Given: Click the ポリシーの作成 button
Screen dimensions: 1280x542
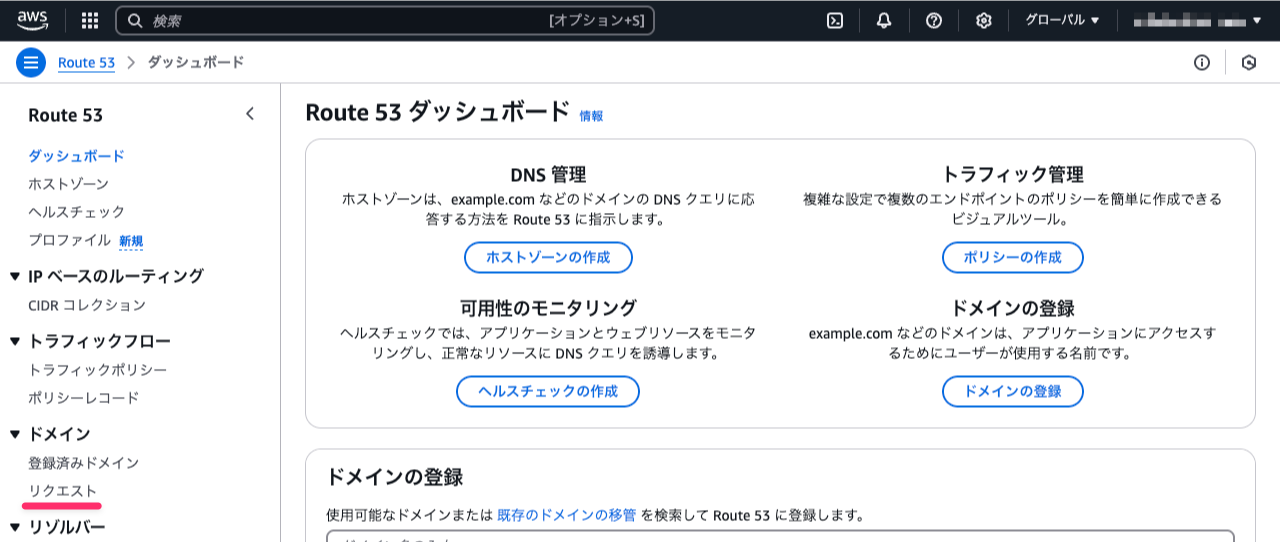Looking at the screenshot, I should pos(1013,257).
